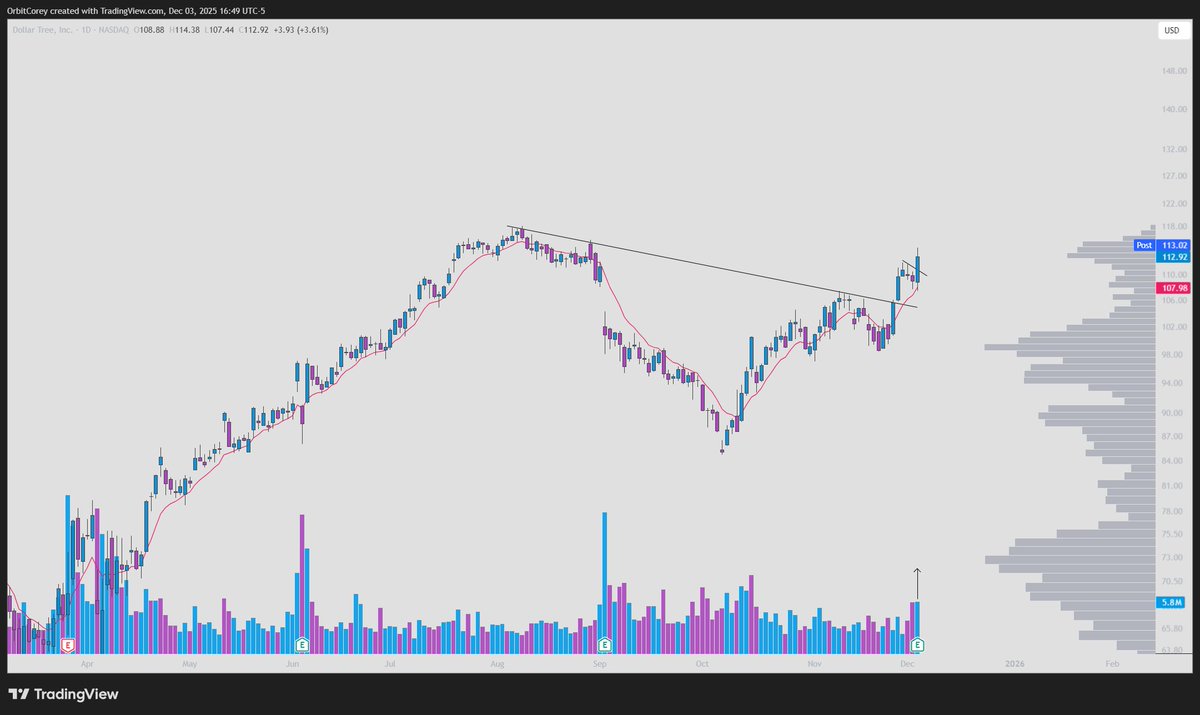Click the 90.00 price scale label
This screenshot has height=715, width=1200.
coord(1174,413)
